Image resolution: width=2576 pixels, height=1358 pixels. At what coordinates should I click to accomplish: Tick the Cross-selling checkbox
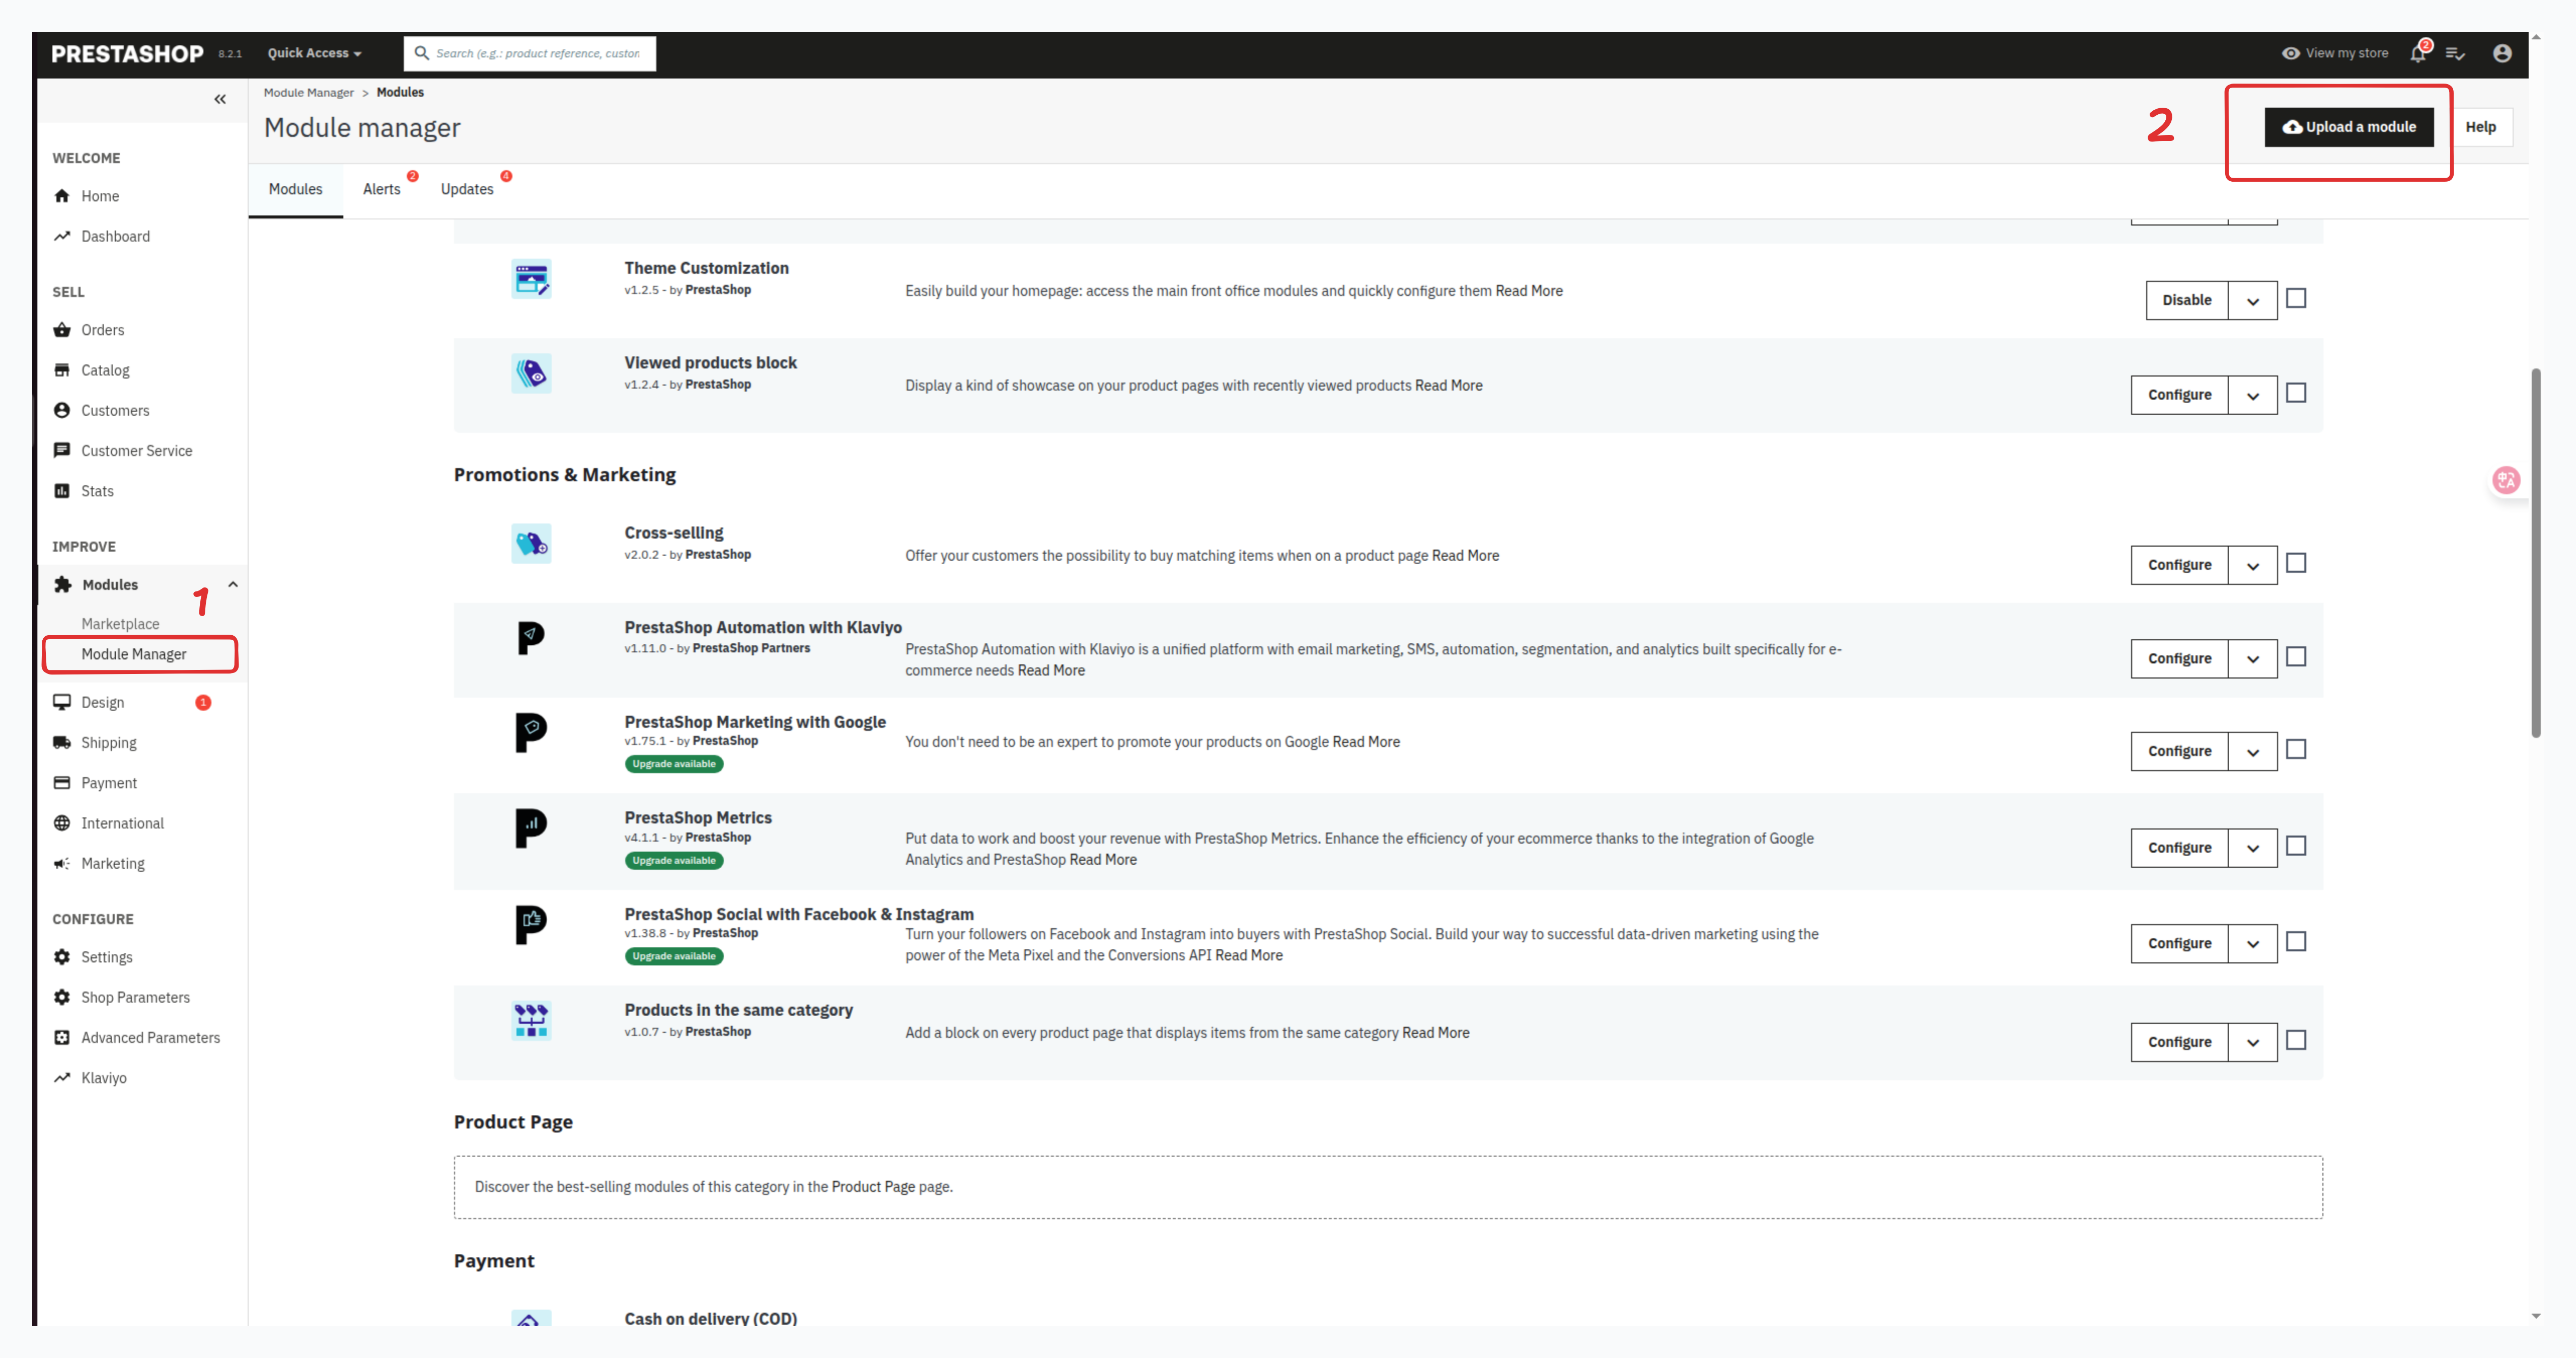[x=2296, y=563]
